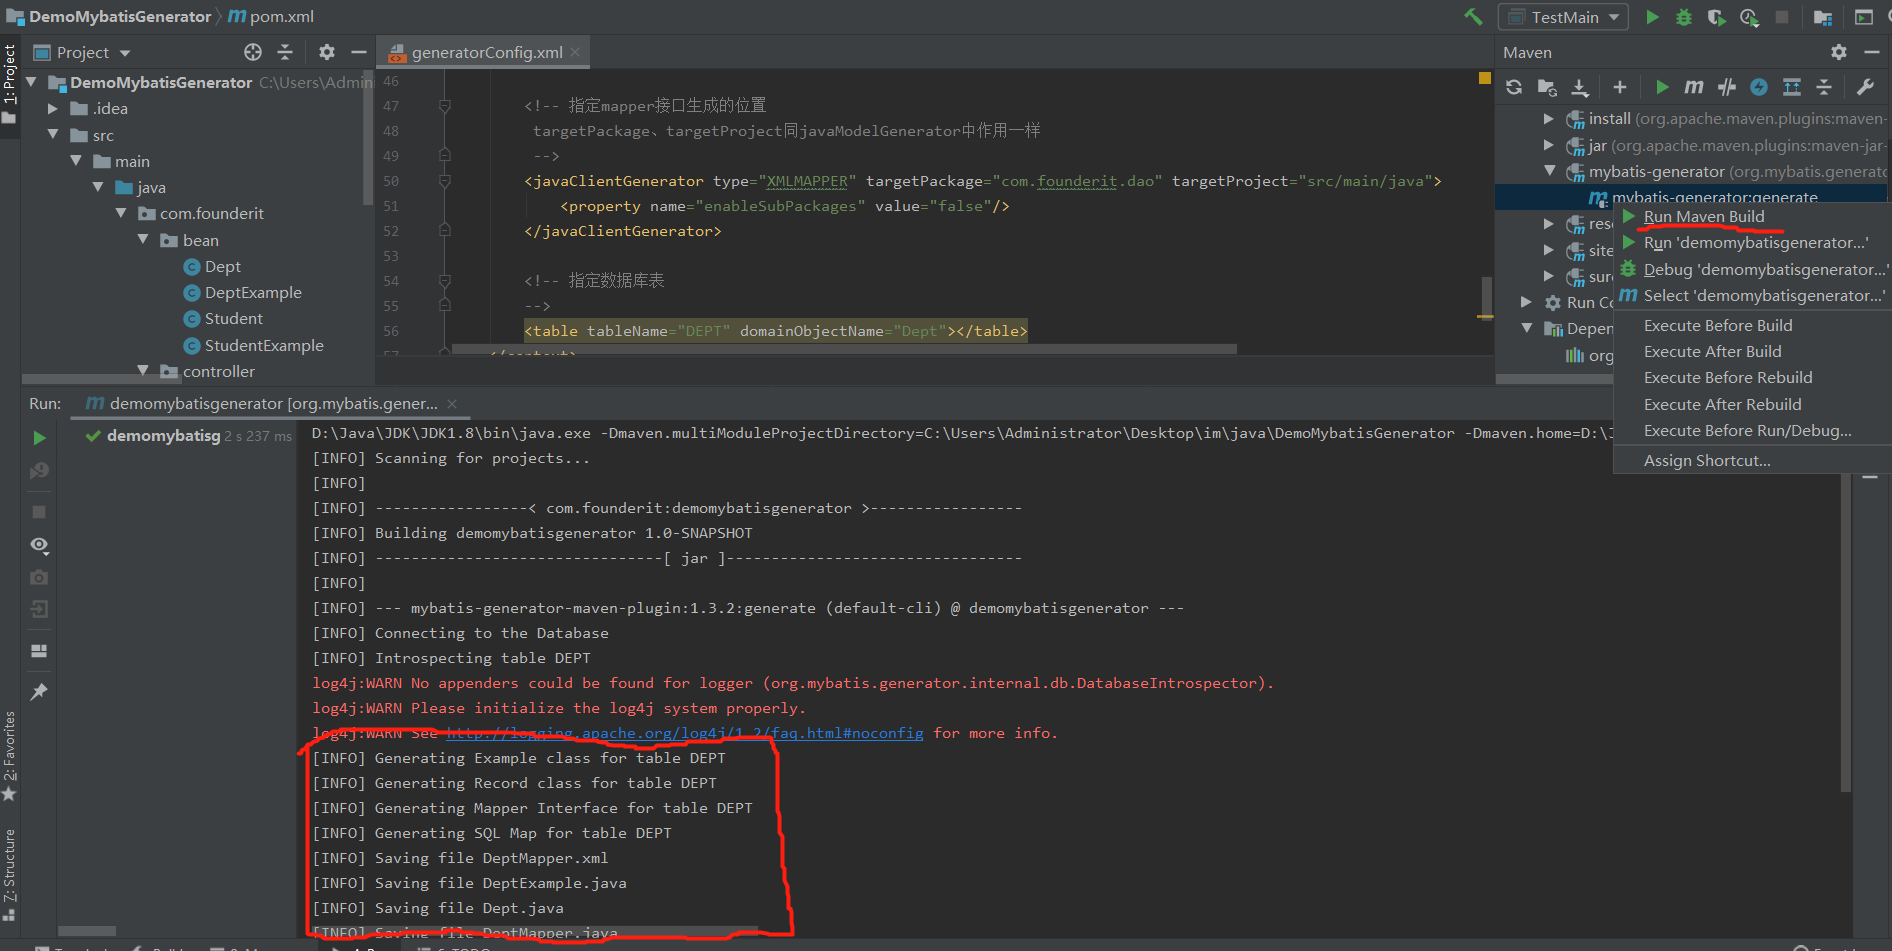Toggle Maven skip tests mode

(1727, 87)
